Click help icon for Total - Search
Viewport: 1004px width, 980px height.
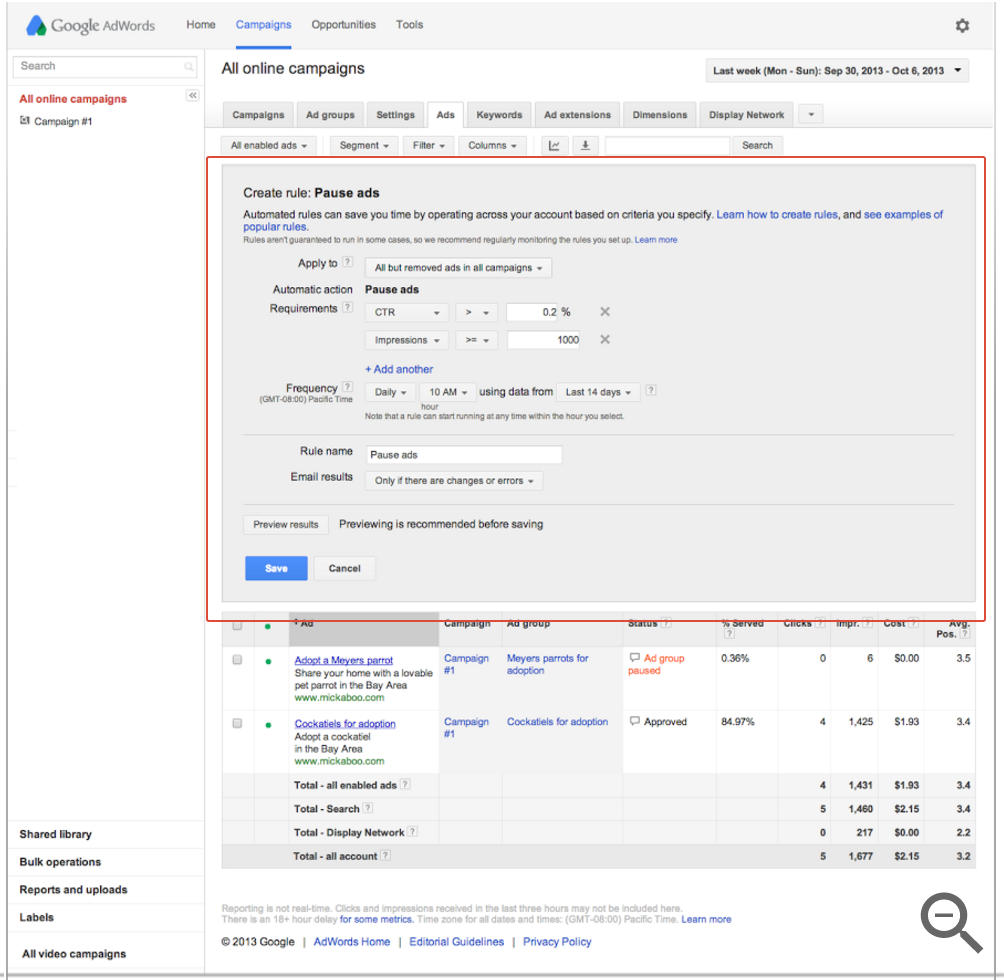368,808
